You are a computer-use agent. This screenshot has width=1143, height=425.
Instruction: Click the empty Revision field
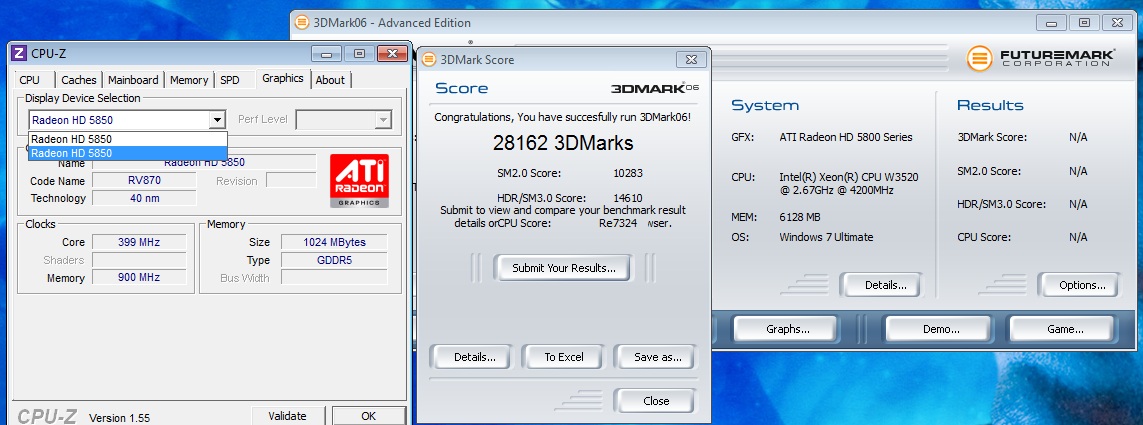point(292,180)
